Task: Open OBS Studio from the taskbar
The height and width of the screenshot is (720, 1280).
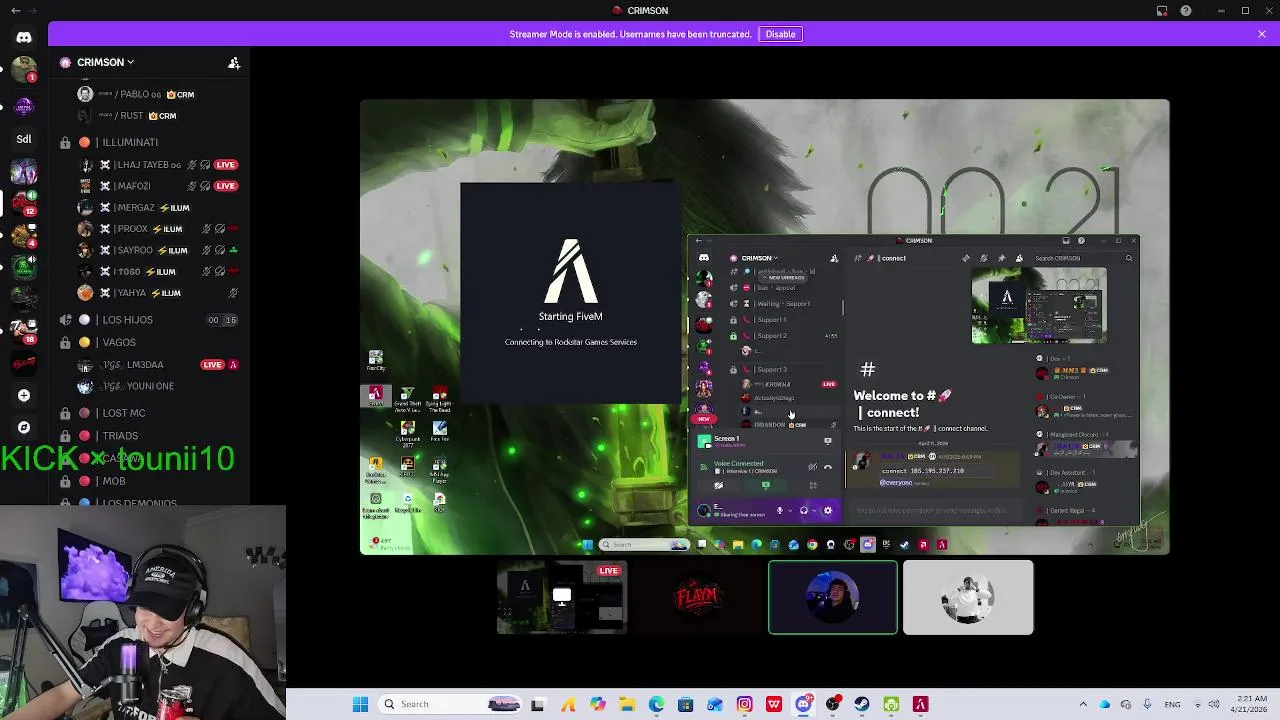Action: 833,704
